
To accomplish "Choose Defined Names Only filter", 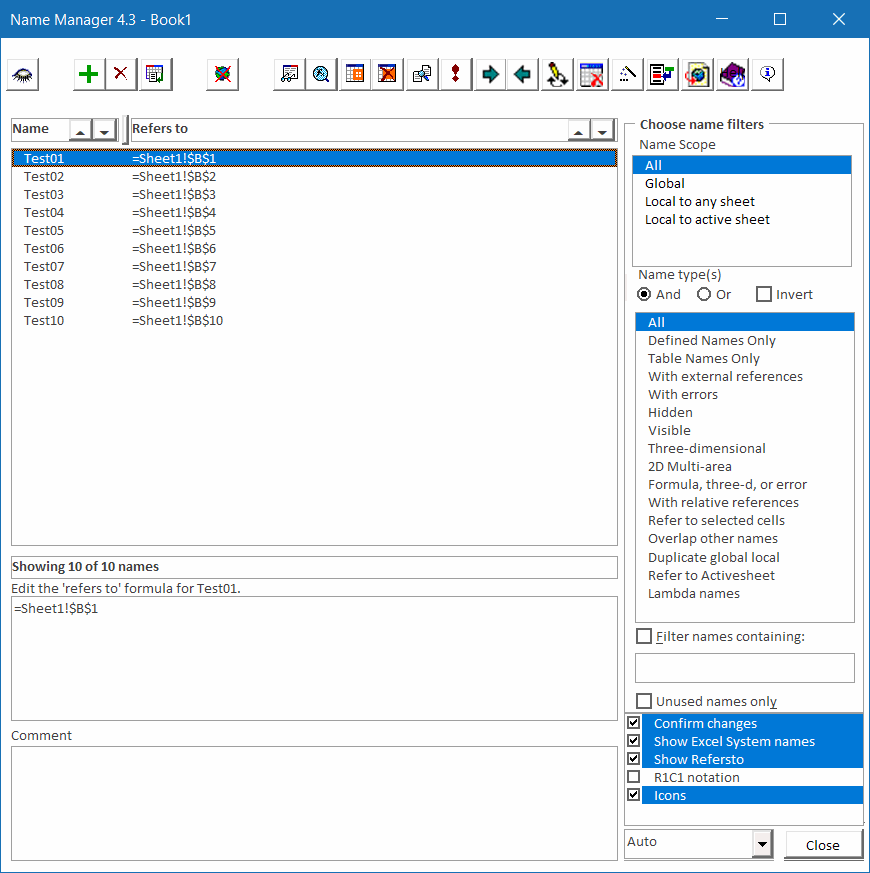I will [x=744, y=341].
